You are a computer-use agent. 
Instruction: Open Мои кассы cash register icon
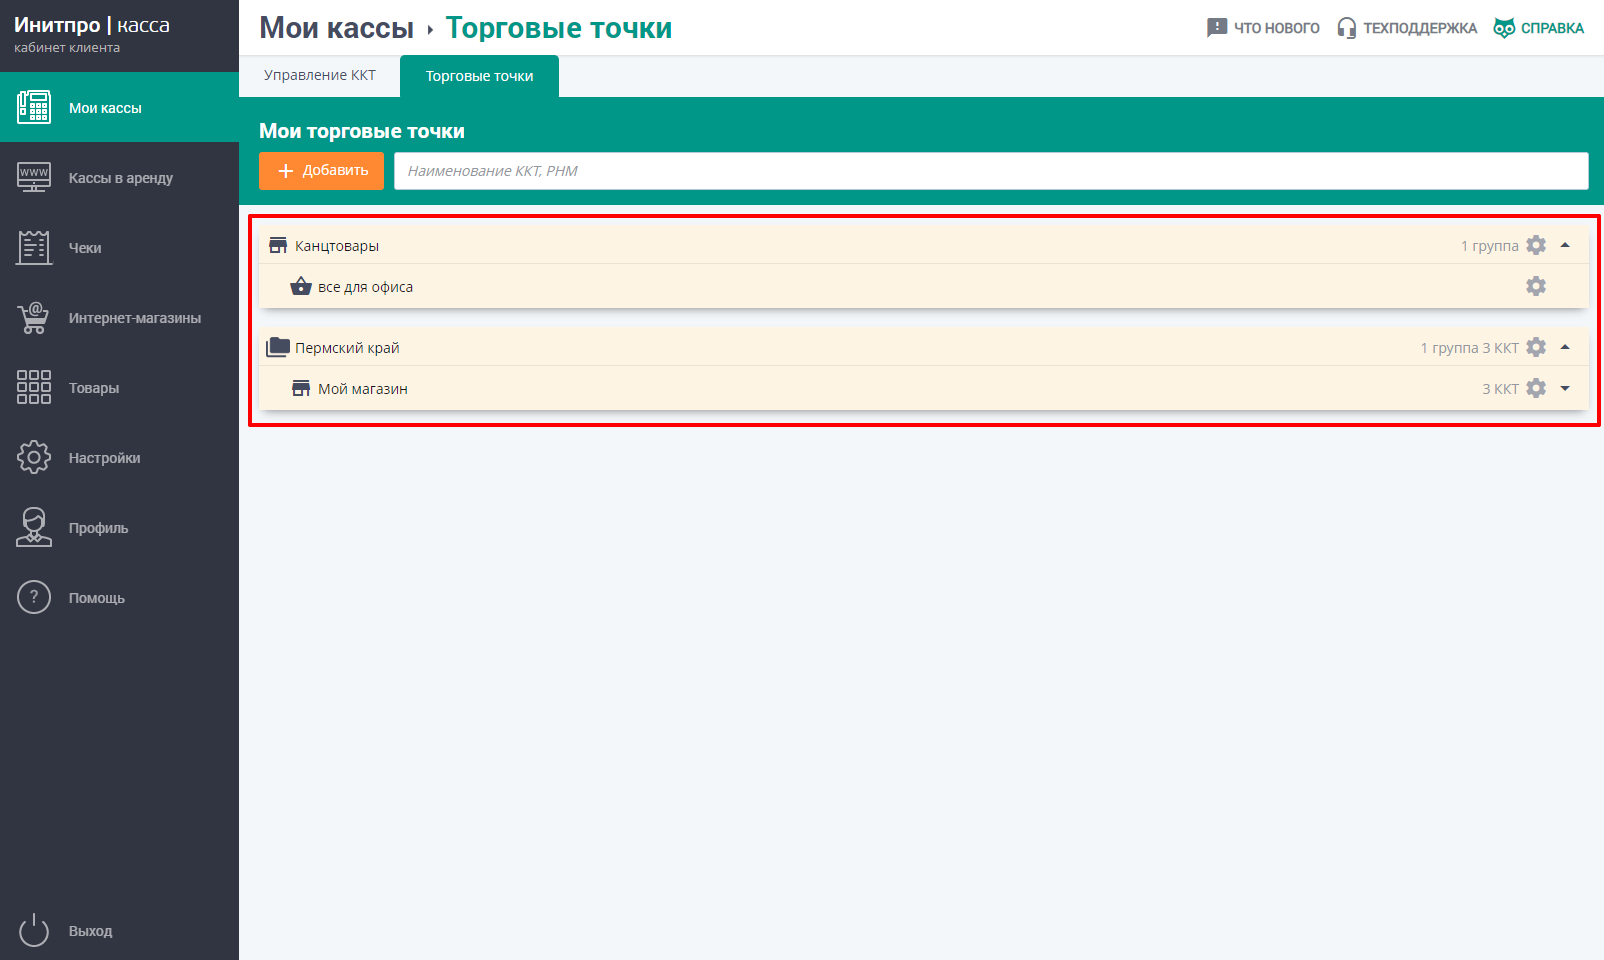click(x=34, y=107)
